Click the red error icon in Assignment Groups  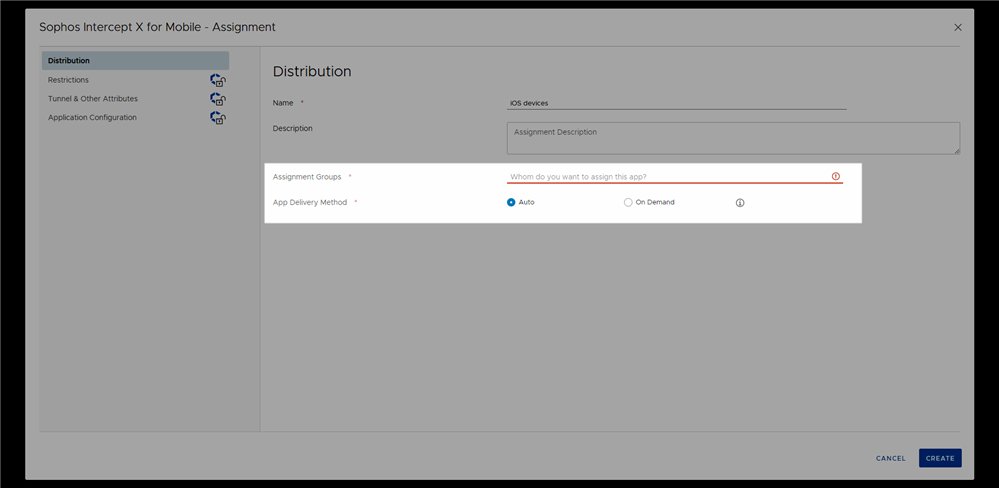tap(836, 176)
